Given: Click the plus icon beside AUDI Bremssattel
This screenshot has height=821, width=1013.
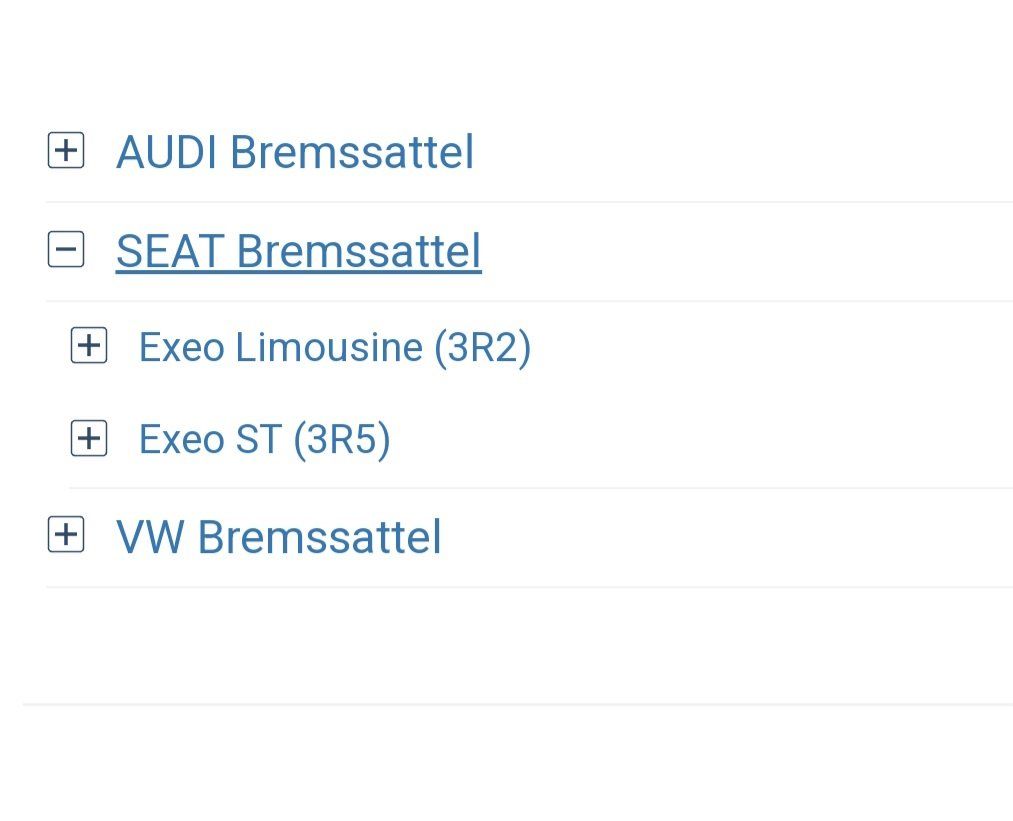Looking at the screenshot, I should (x=66, y=152).
